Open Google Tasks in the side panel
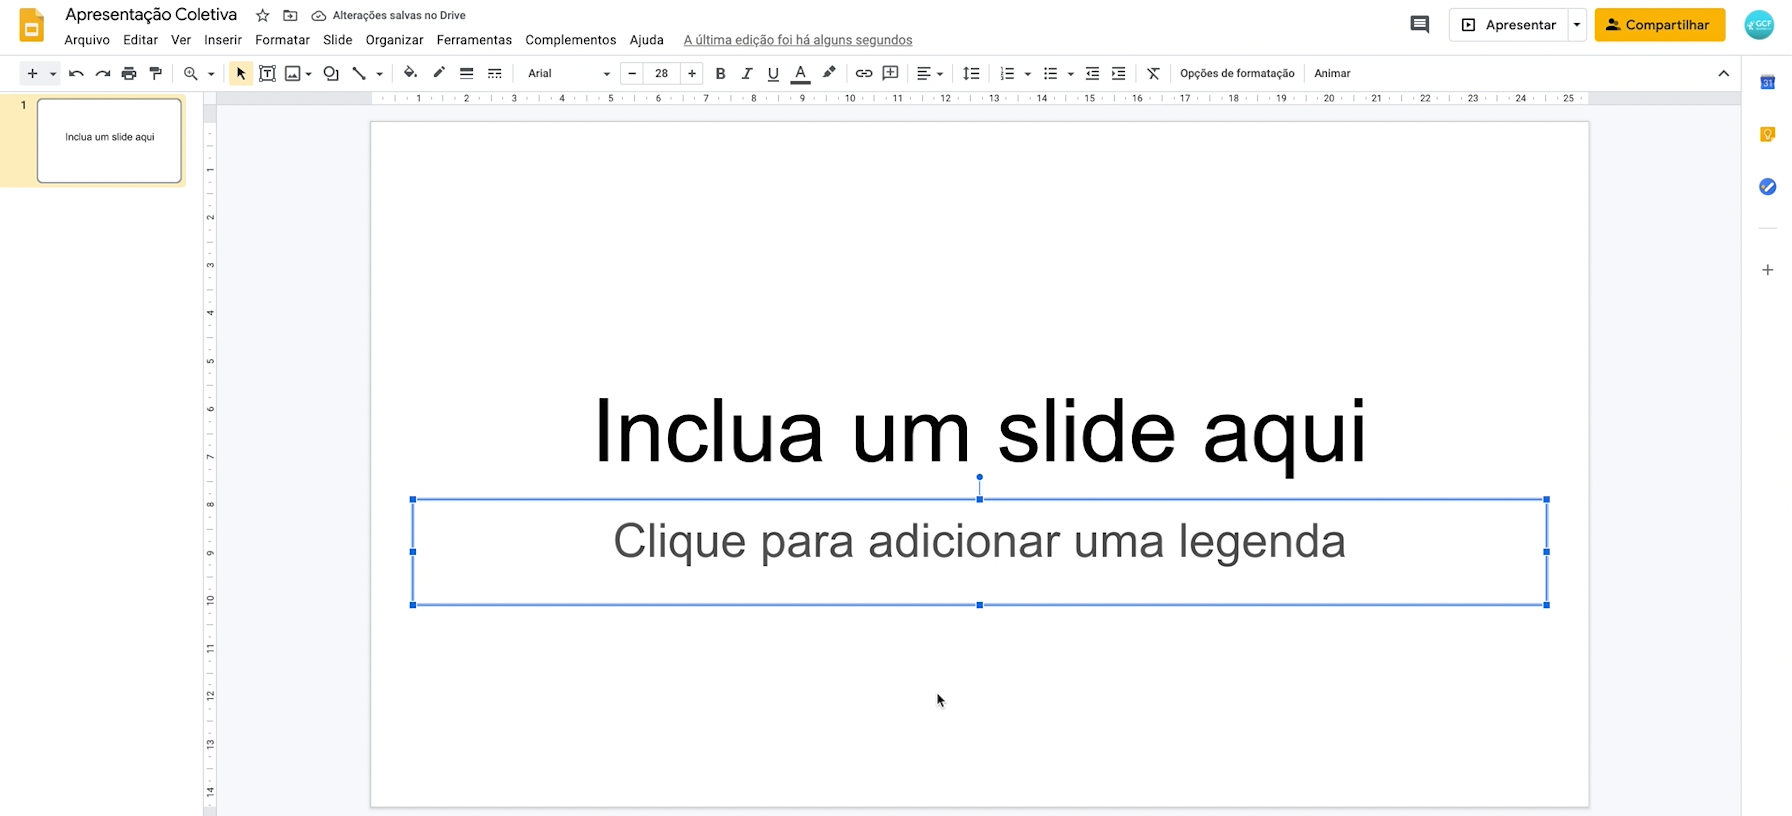The width and height of the screenshot is (1792, 816). (1767, 187)
